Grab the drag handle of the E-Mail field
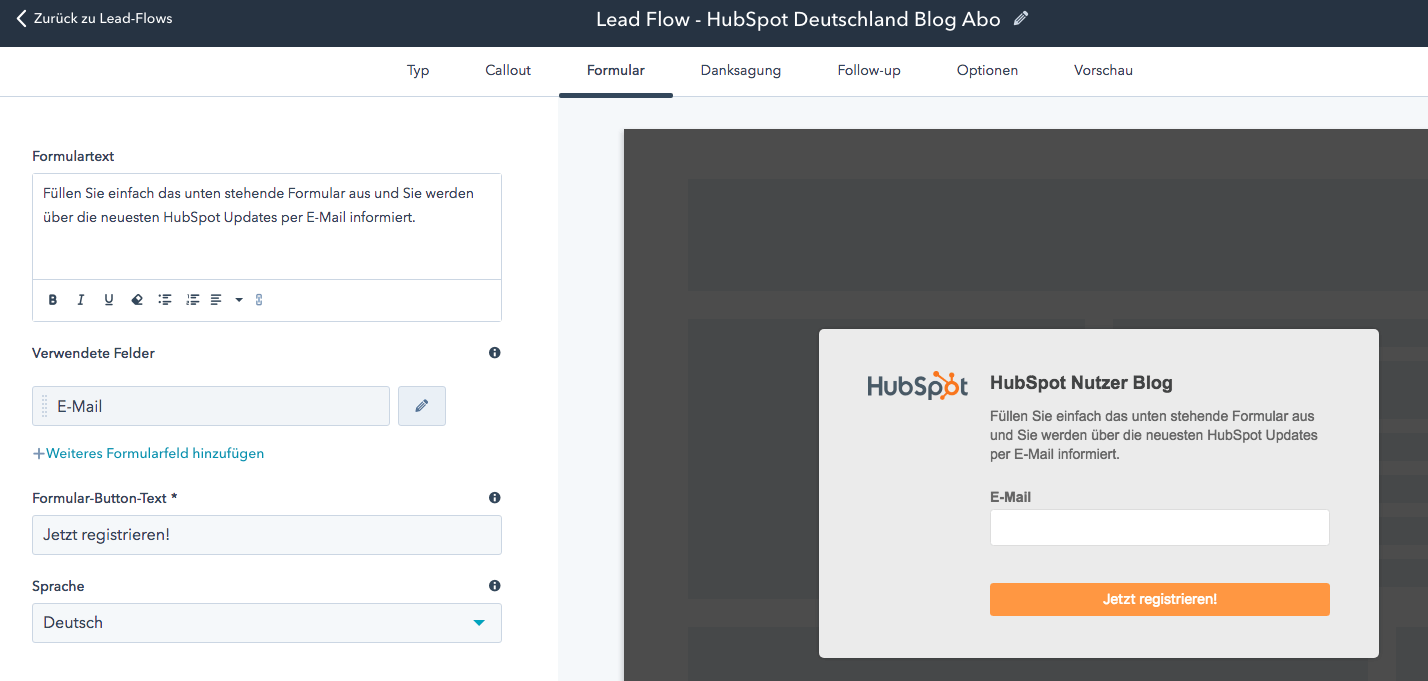This screenshot has width=1428, height=681. (x=44, y=406)
